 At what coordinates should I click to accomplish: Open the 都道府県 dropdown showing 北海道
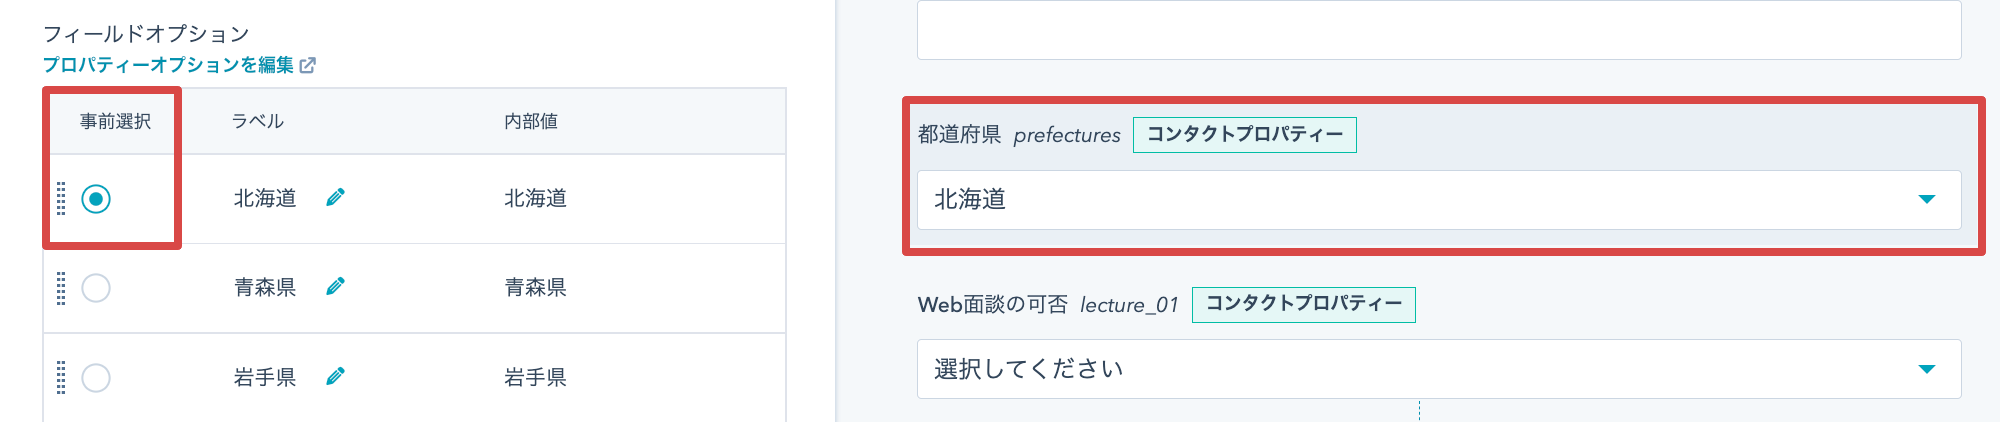[x=1439, y=200]
